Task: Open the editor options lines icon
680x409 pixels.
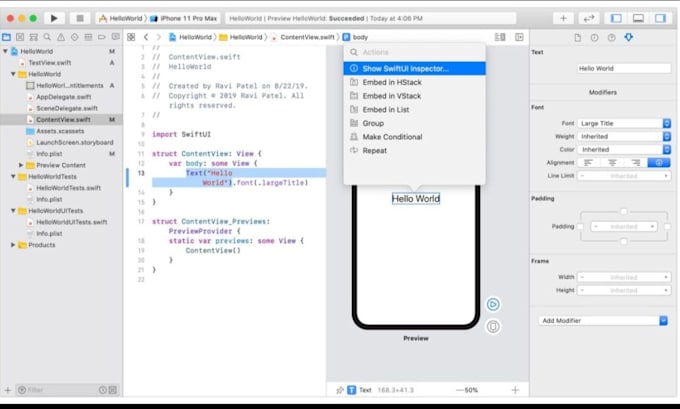Action: 500,37
